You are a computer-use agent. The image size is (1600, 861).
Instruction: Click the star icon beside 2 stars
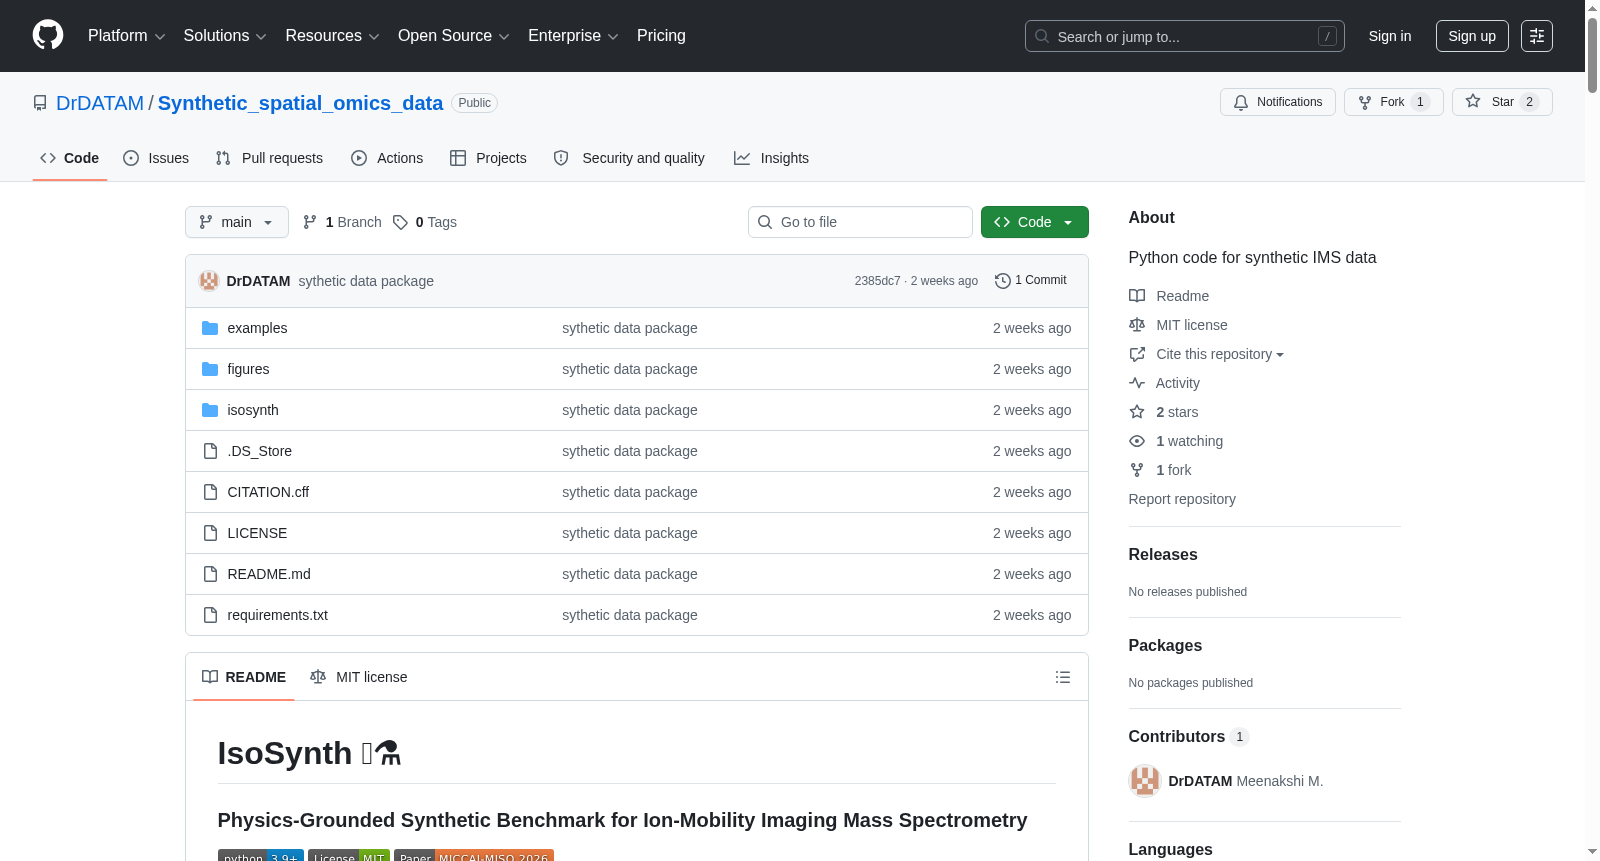pos(1137,412)
